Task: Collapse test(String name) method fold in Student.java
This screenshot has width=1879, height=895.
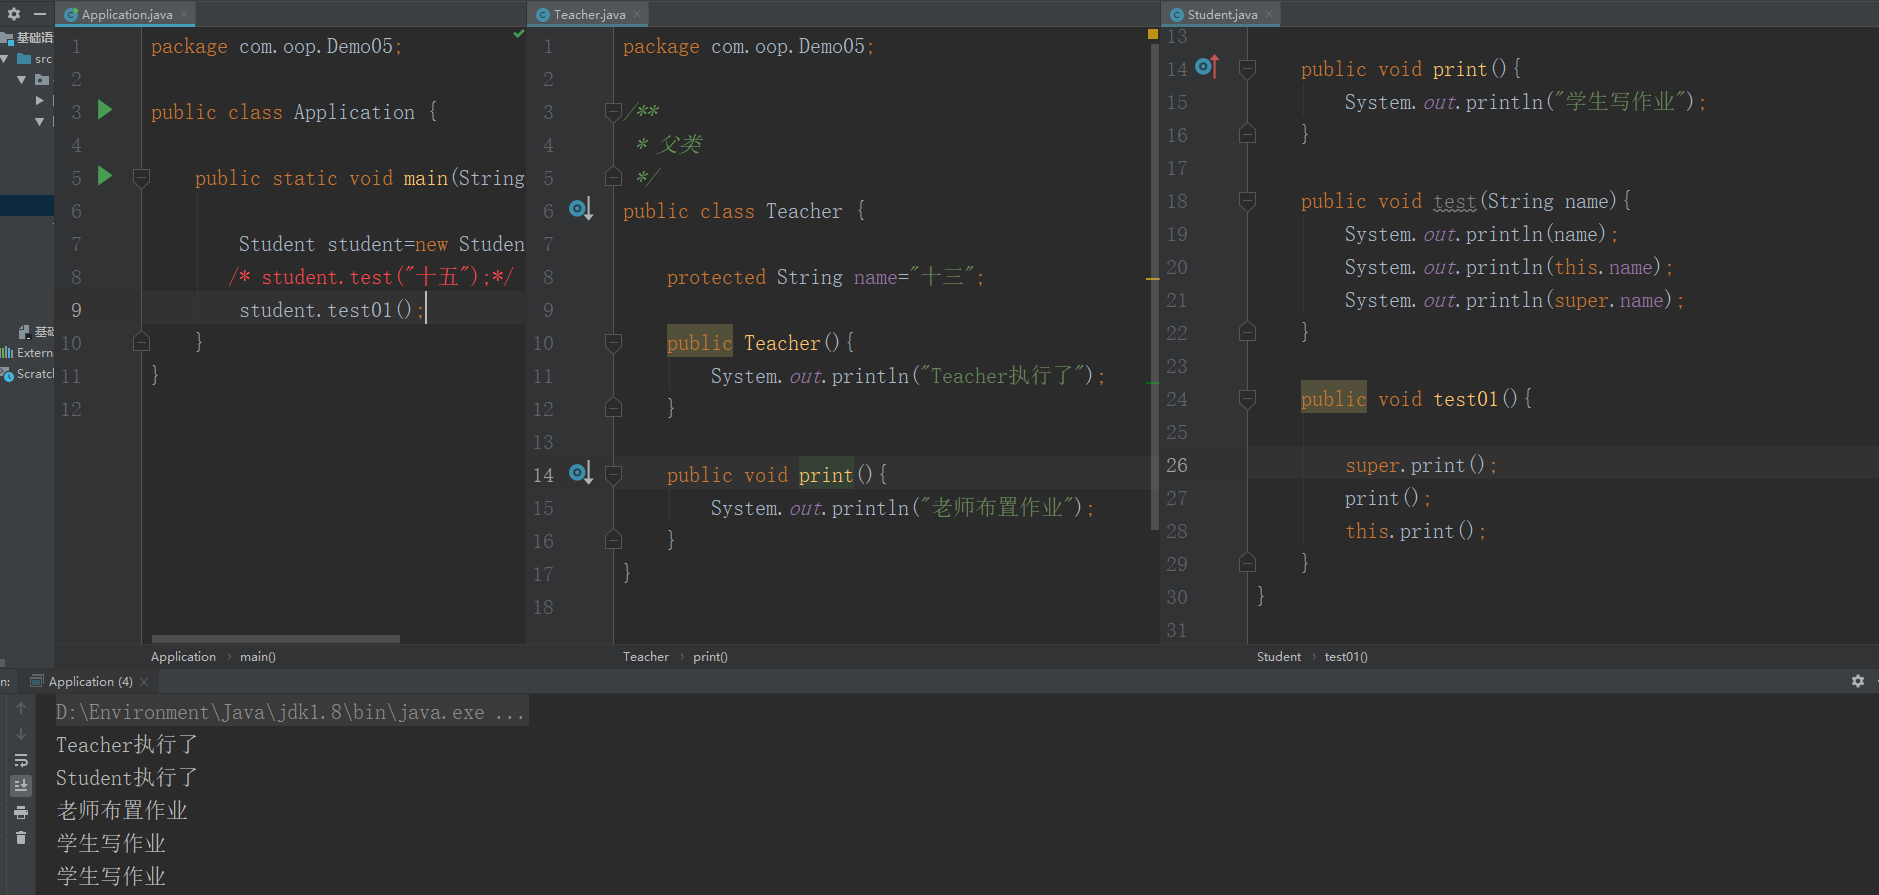Action: point(1247,201)
